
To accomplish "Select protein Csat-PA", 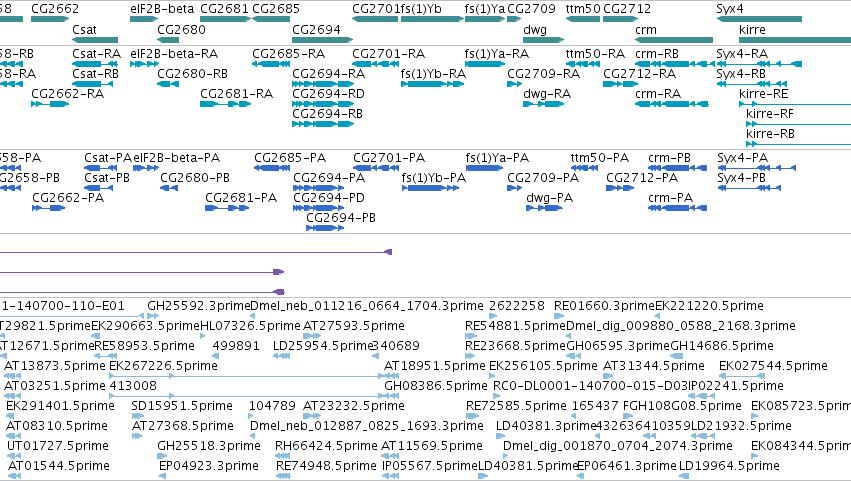I will tap(100, 168).
